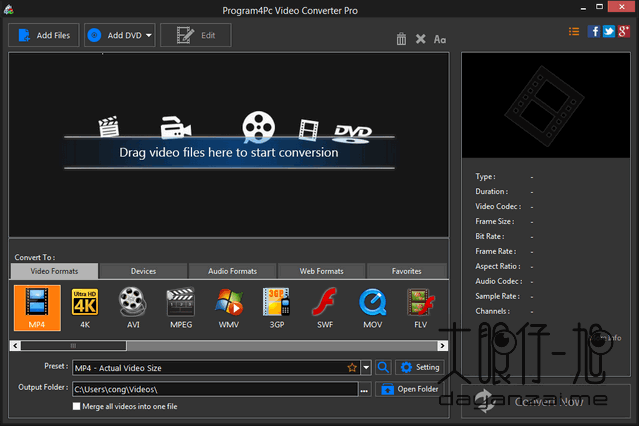Click the trash can delete icon
Viewport: 639px width, 426px height.
click(x=401, y=39)
